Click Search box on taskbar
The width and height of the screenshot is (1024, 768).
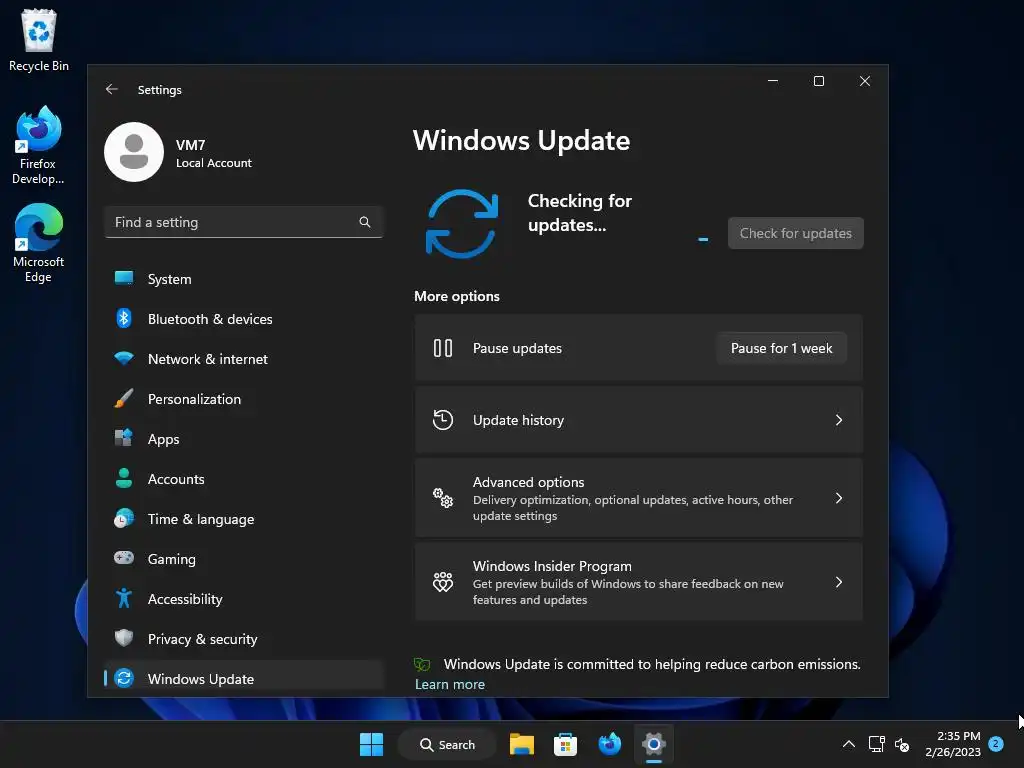(447, 744)
